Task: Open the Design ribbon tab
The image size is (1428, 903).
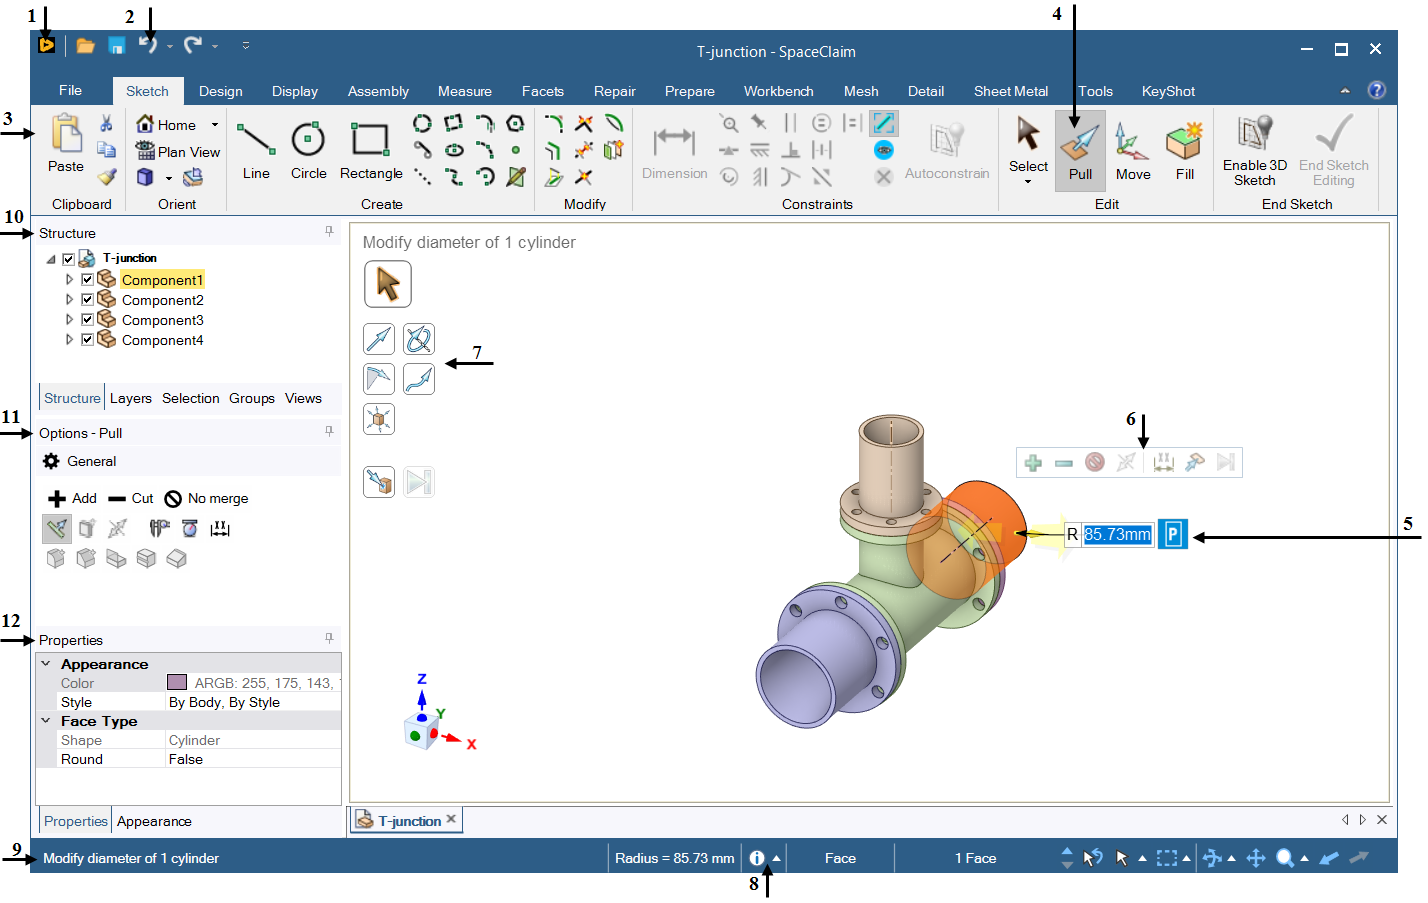Action: tap(220, 91)
